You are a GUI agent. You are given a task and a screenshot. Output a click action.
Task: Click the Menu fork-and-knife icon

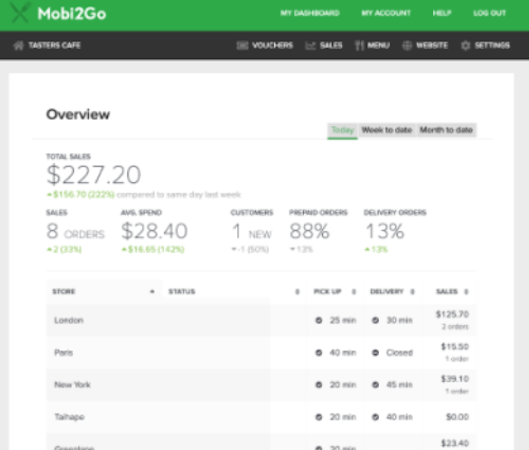(359, 45)
